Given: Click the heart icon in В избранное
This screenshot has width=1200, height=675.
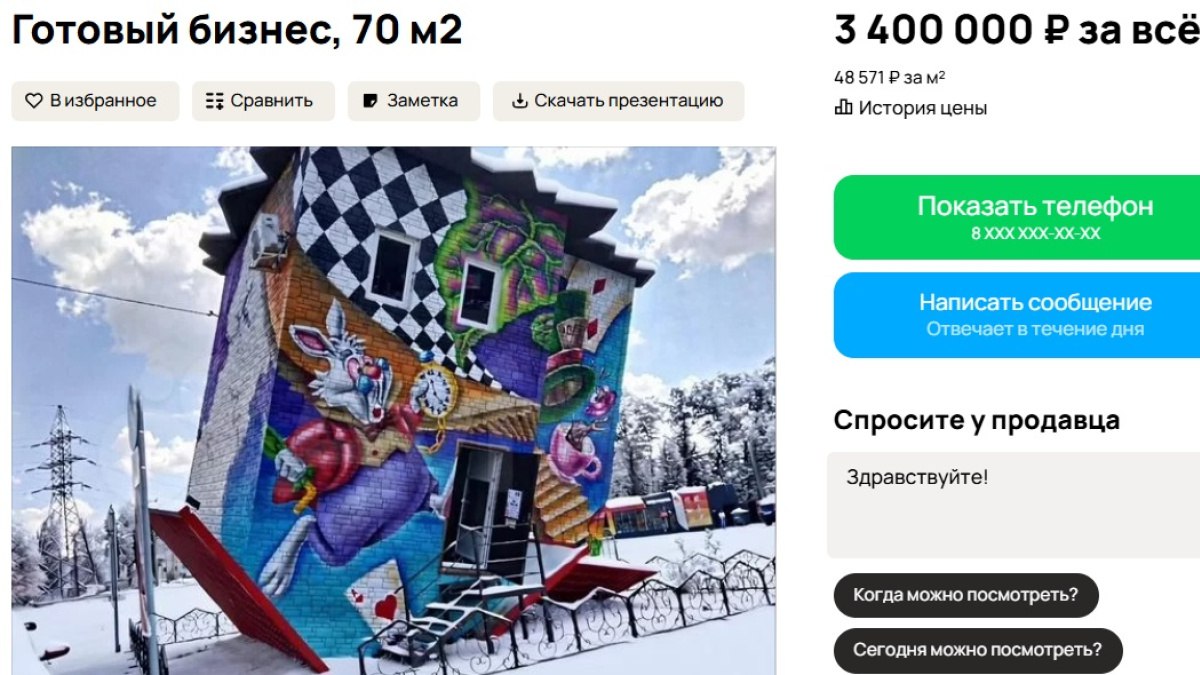Looking at the screenshot, I should pos(34,101).
